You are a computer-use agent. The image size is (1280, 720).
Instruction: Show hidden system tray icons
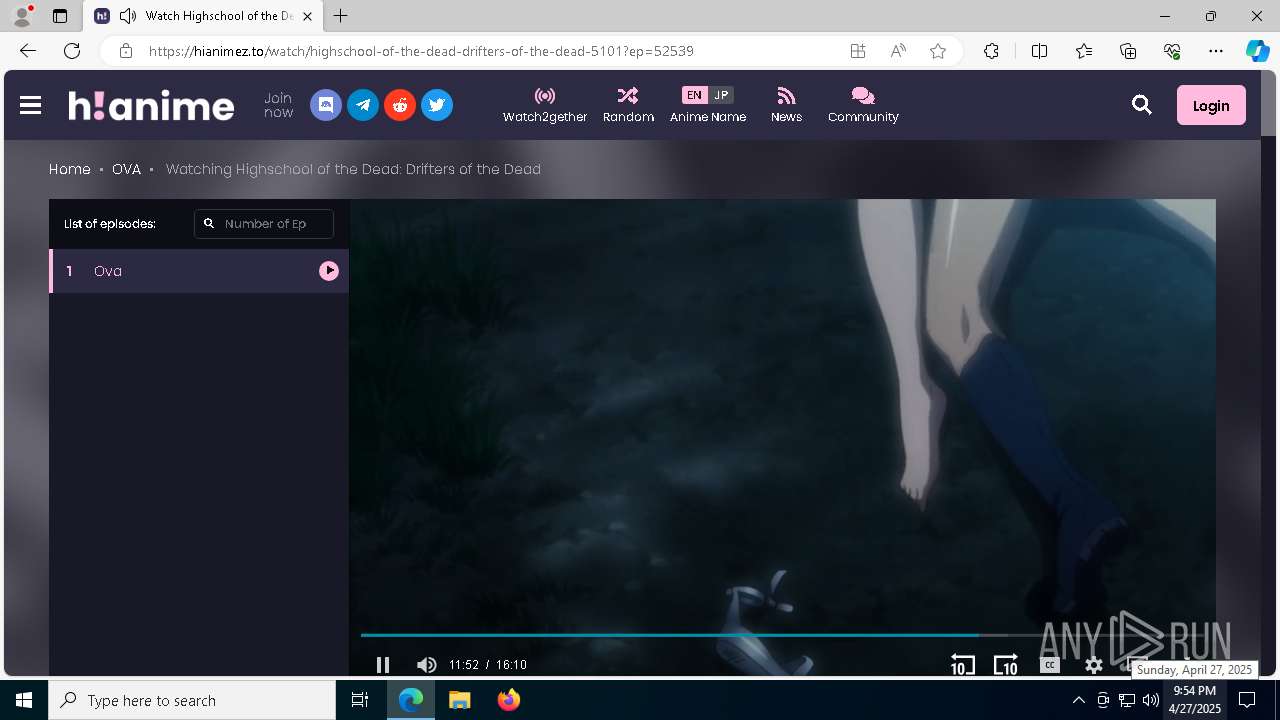pos(1078,700)
